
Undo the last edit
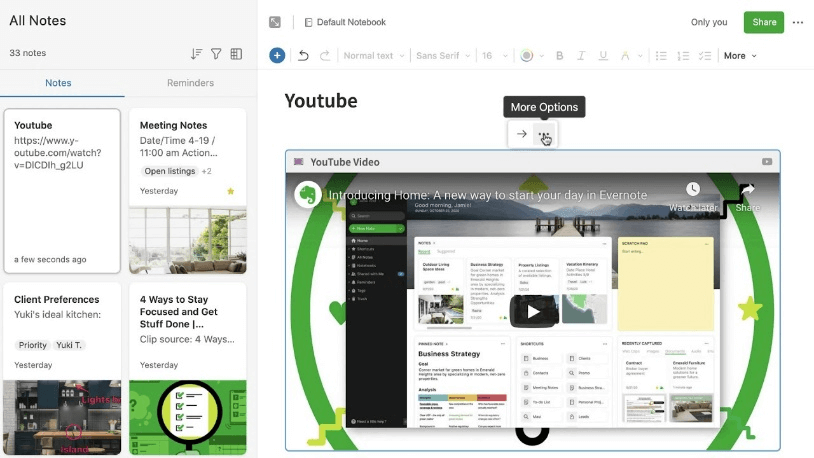(x=303, y=56)
